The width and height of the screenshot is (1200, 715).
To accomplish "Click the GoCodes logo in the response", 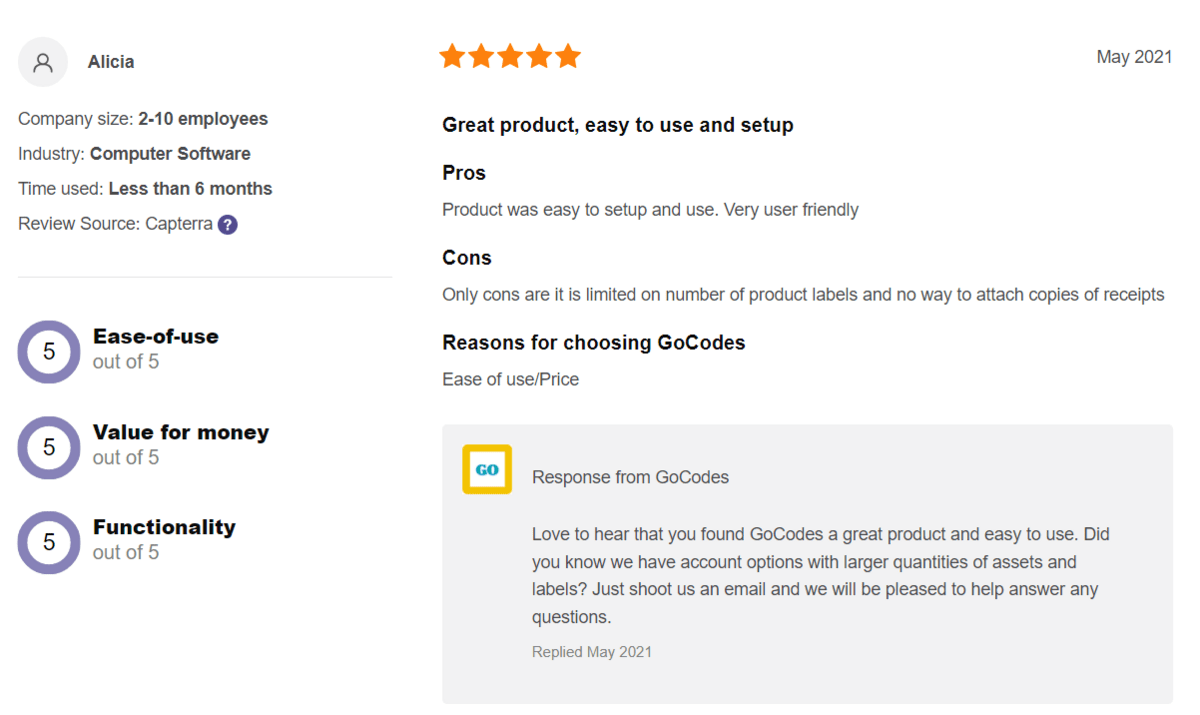I will tap(487, 469).
